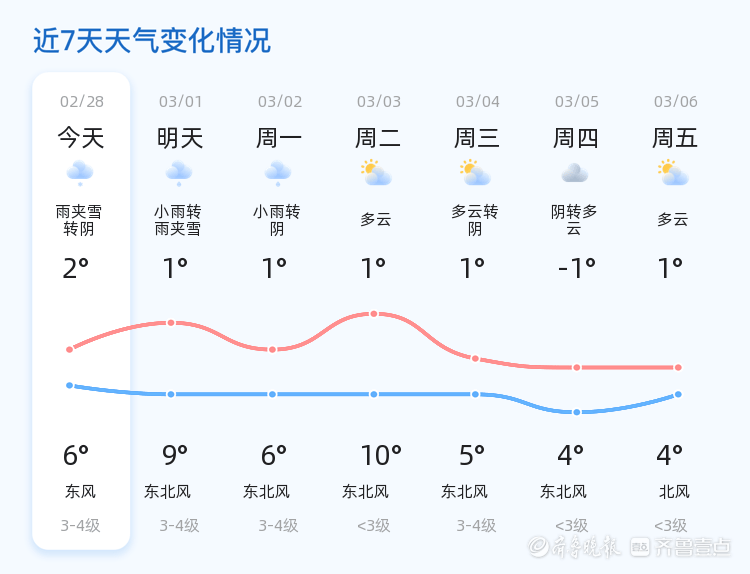Image resolution: width=750 pixels, height=574 pixels.
Task: Click the 雨夹雪转阴 weather description
Action: (79, 220)
